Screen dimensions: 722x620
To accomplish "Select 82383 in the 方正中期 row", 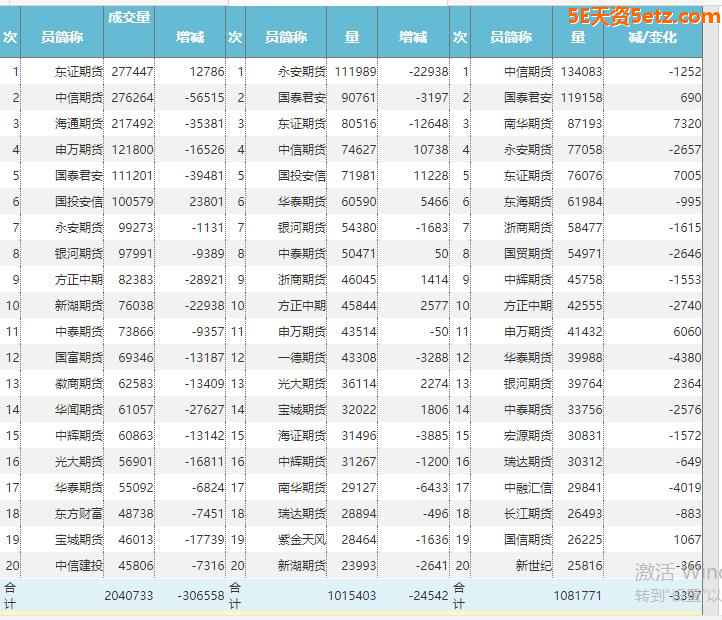I will (135, 280).
